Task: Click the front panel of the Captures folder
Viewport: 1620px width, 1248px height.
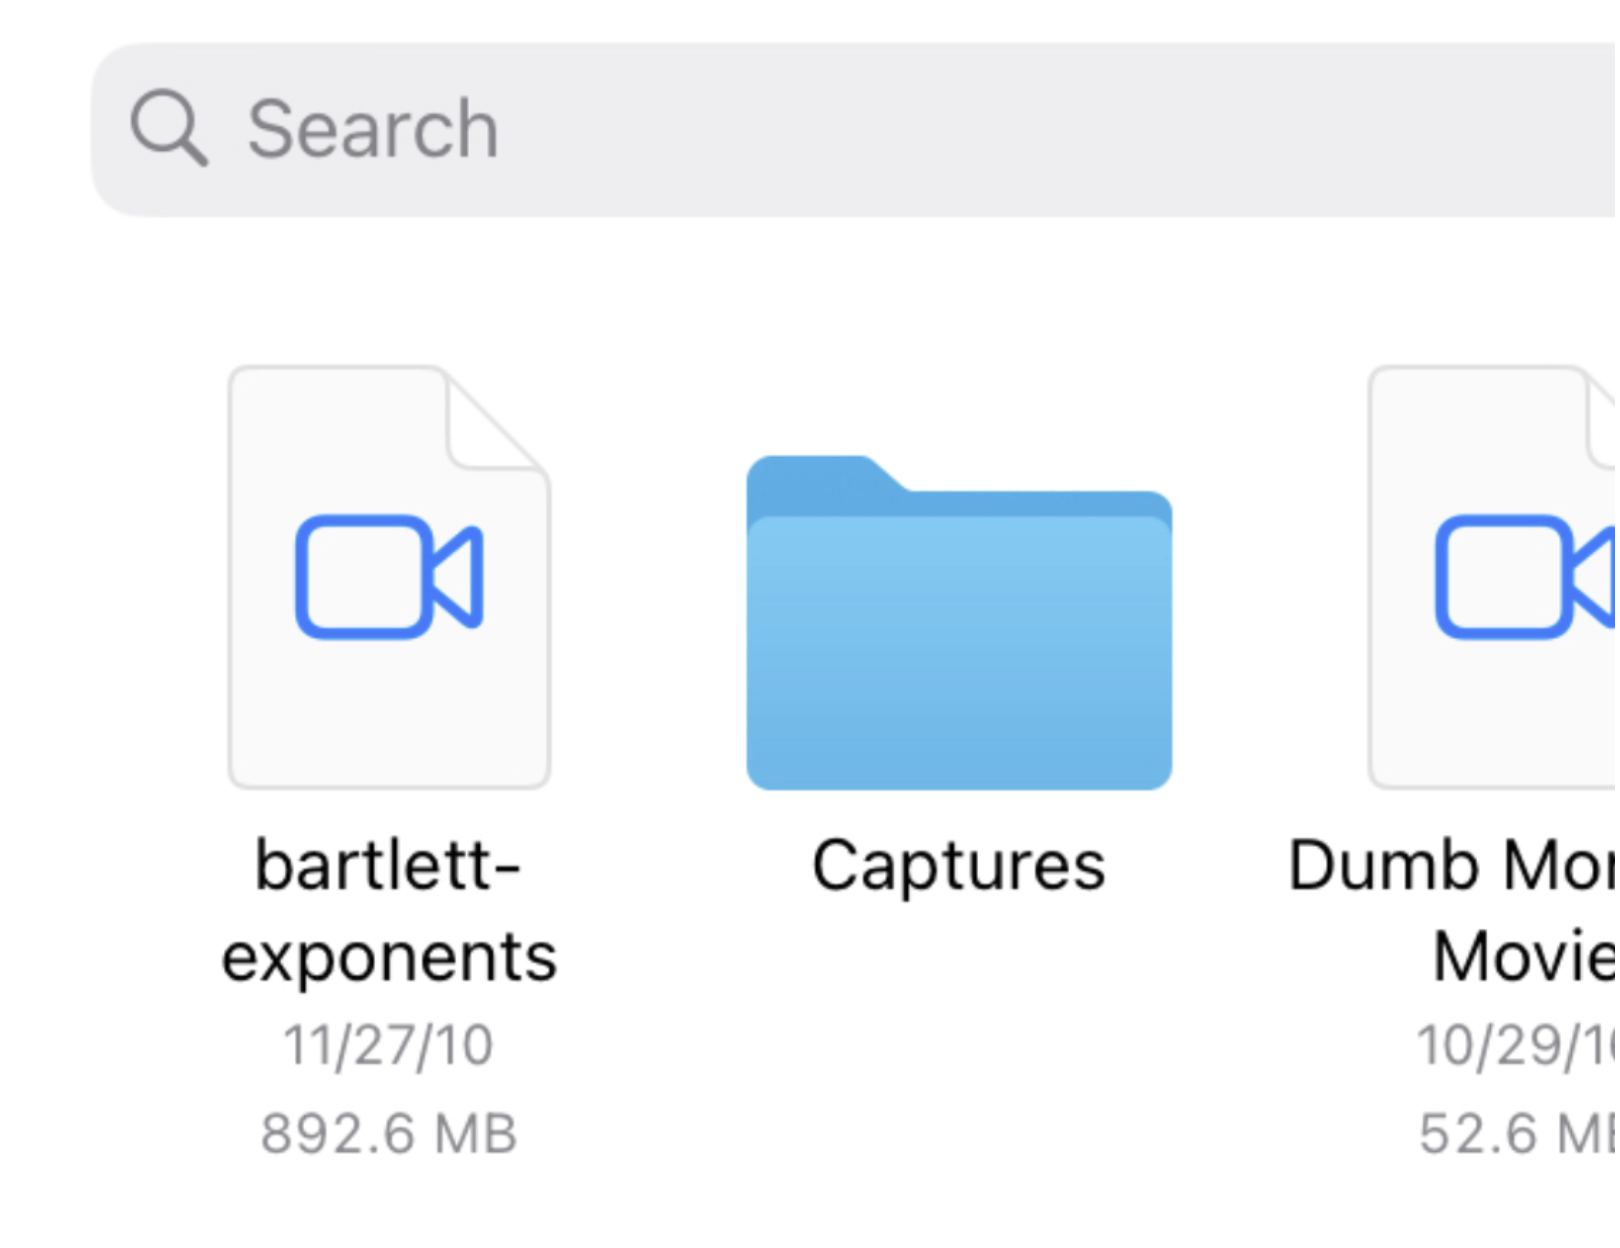Action: 958,660
